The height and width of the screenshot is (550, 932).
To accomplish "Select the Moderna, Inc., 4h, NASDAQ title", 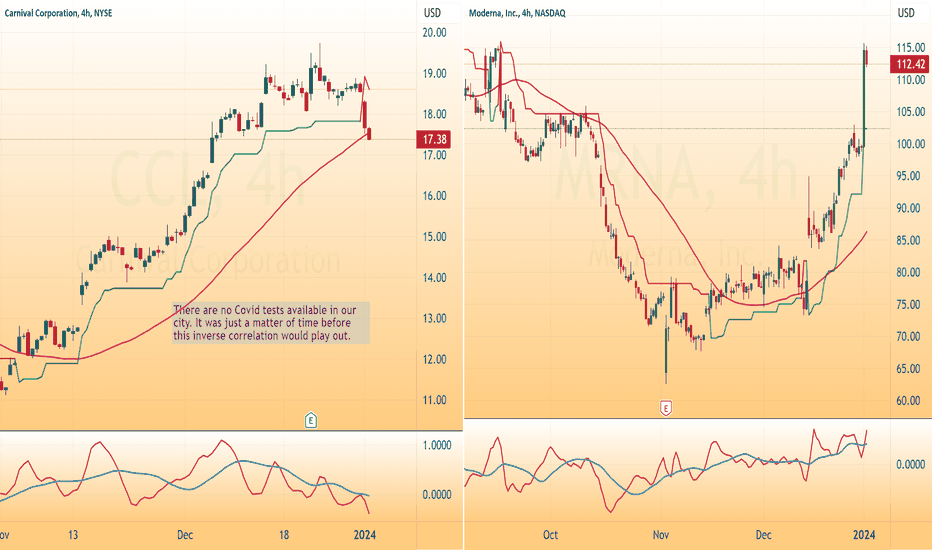I will click(x=517, y=13).
